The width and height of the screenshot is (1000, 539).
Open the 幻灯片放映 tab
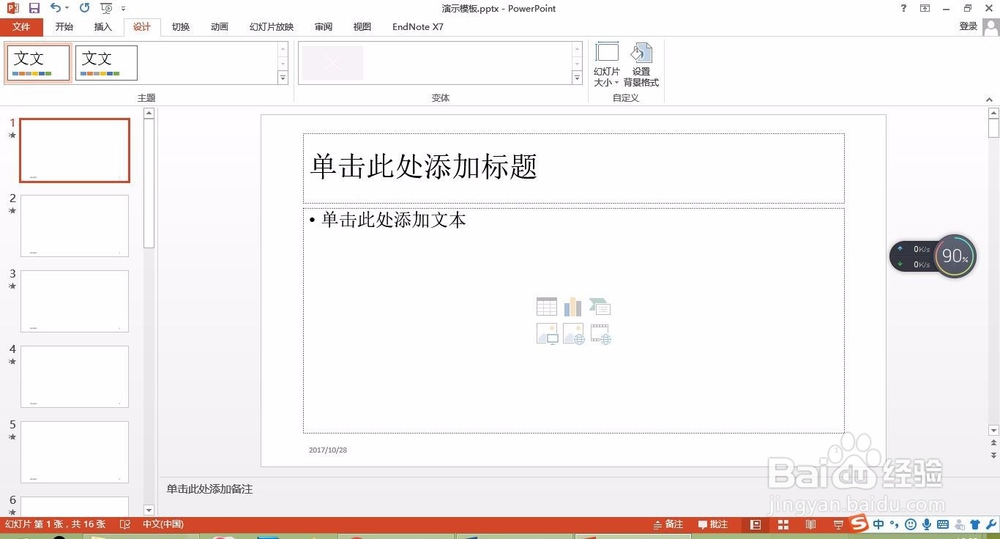pos(272,27)
